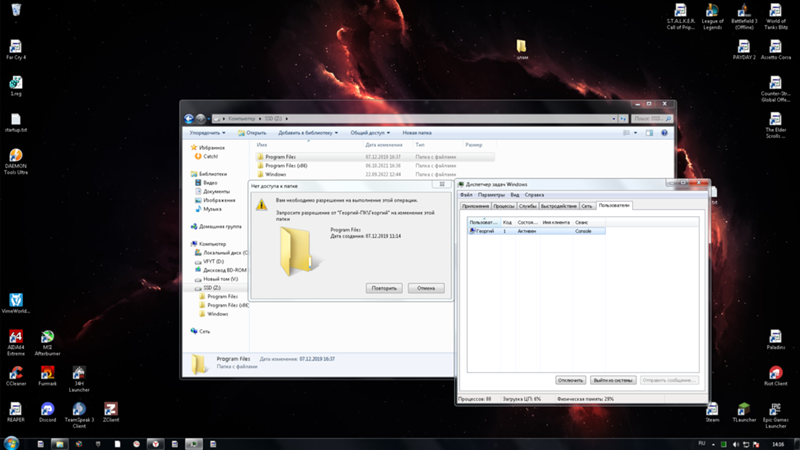Launch VimeWorld shortcut
Image resolution: width=800 pixels, height=450 pixels.
16,303
